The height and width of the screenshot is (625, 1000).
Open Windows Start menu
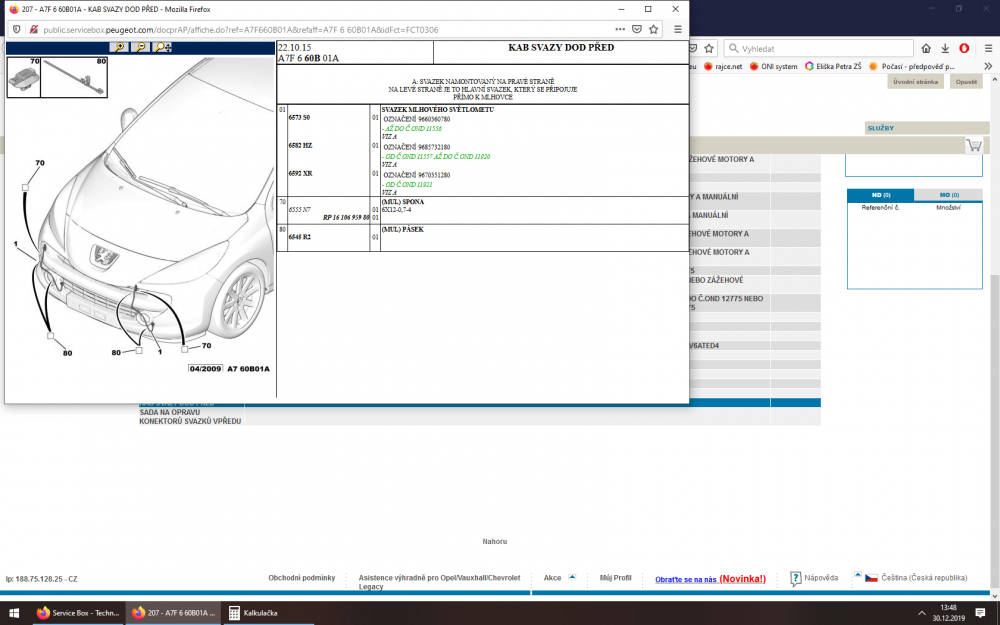(x=13, y=613)
